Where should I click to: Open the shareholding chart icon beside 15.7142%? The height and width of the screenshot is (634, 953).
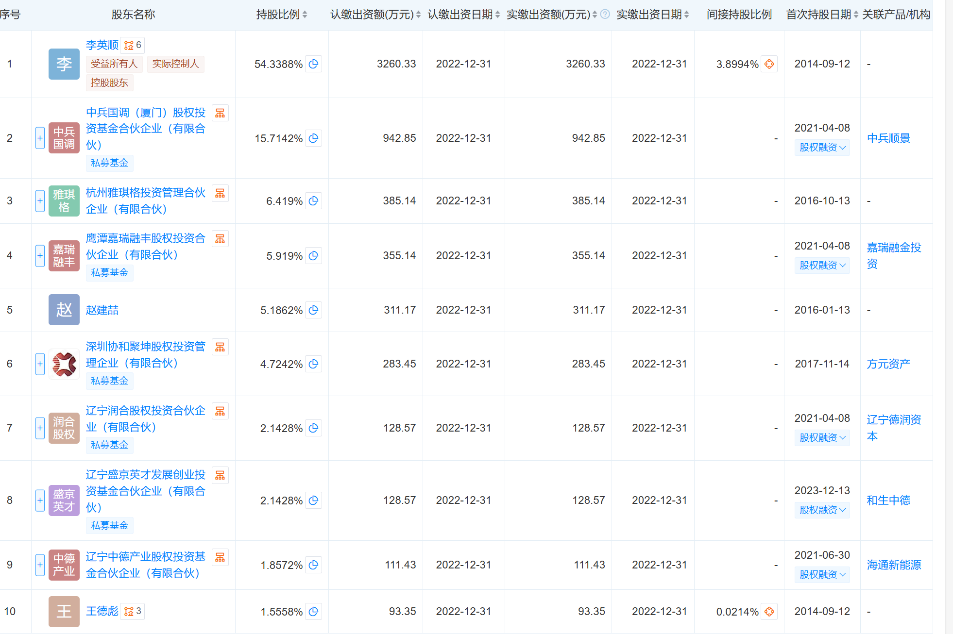point(313,139)
